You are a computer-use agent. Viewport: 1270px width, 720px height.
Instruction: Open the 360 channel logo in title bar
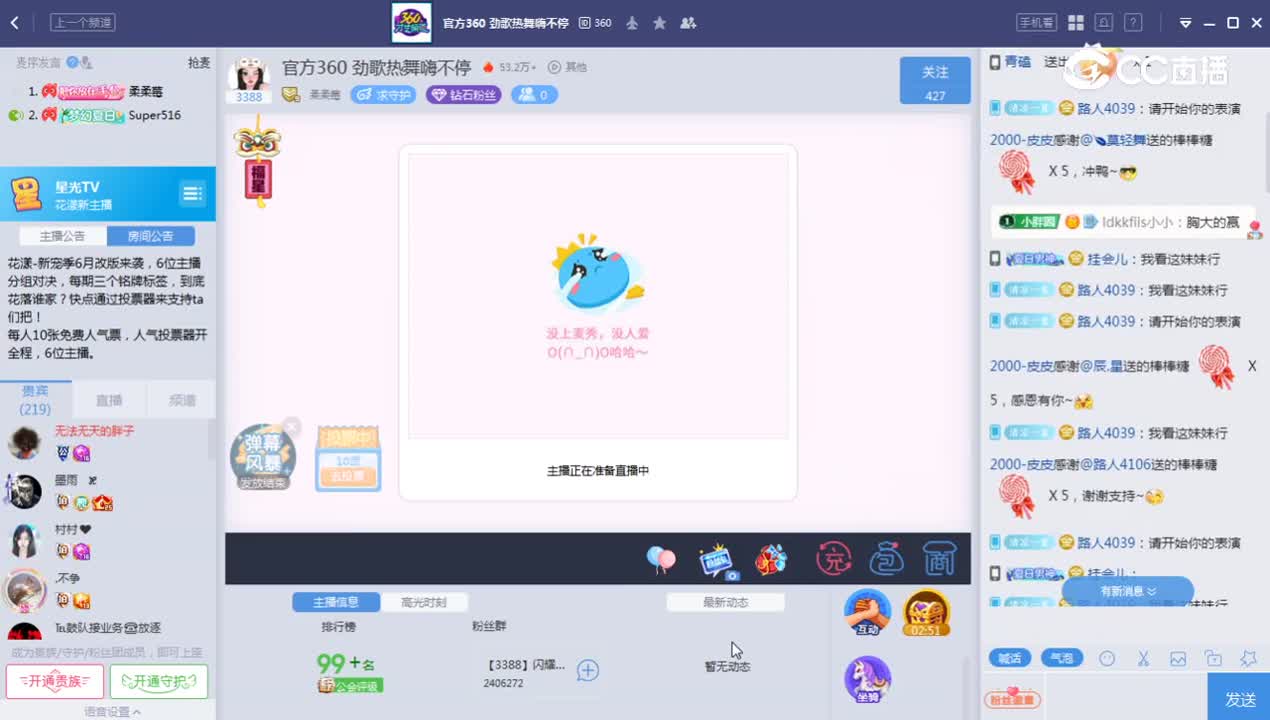411,23
